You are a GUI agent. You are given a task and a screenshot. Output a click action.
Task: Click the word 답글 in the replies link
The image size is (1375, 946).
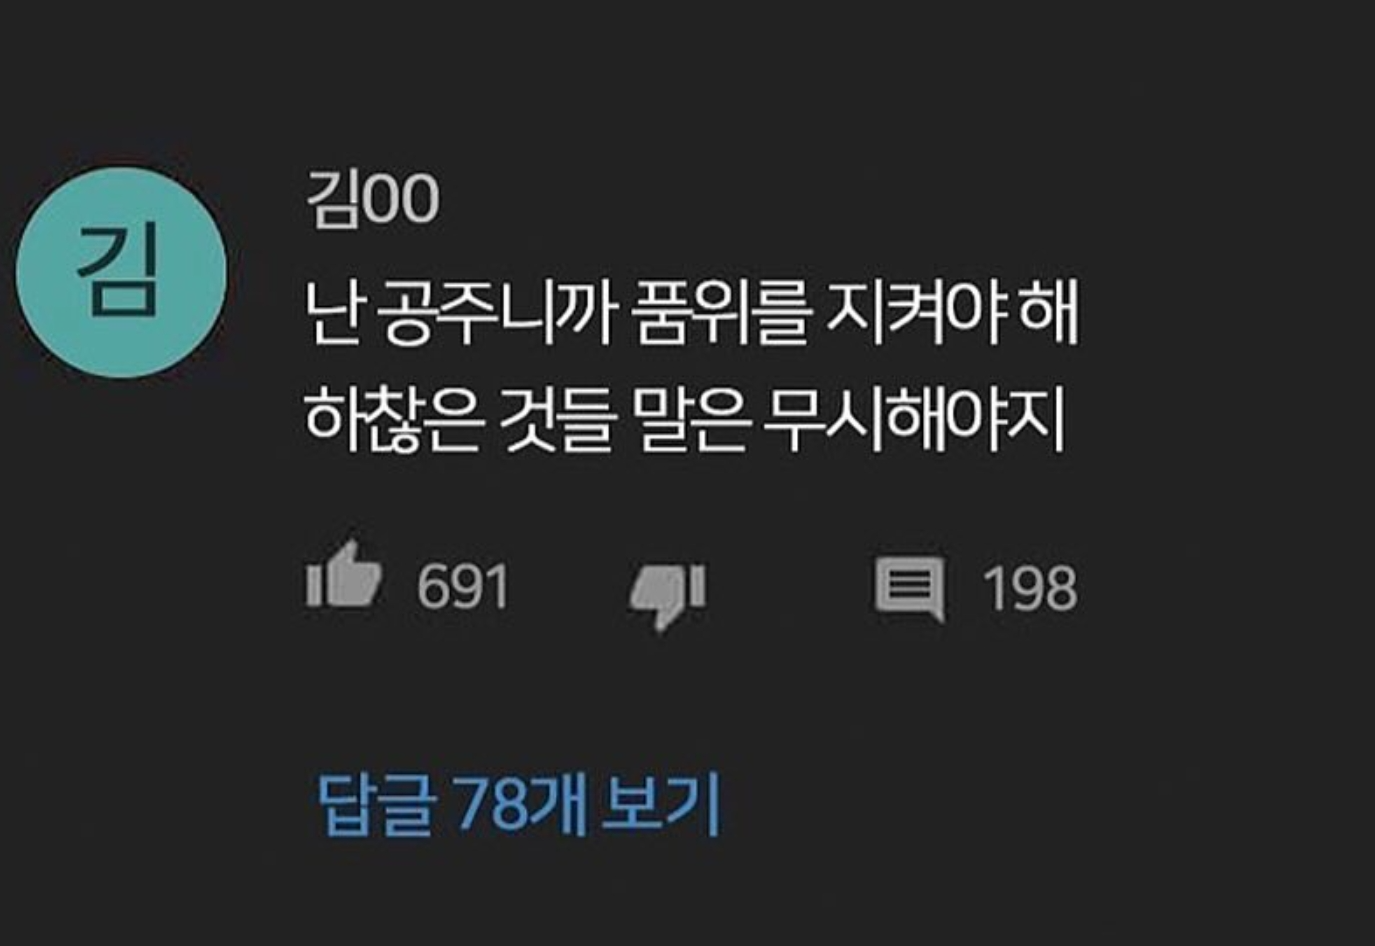click(x=376, y=804)
